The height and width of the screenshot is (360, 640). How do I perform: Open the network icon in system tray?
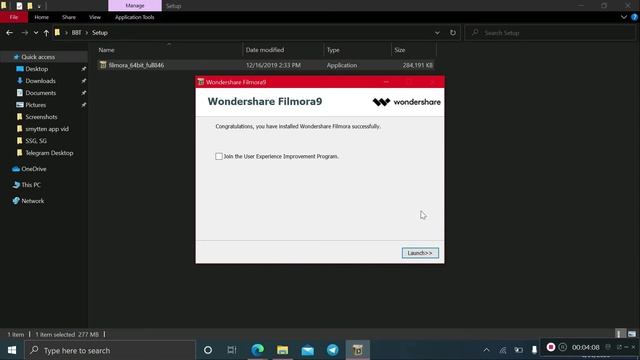503,350
